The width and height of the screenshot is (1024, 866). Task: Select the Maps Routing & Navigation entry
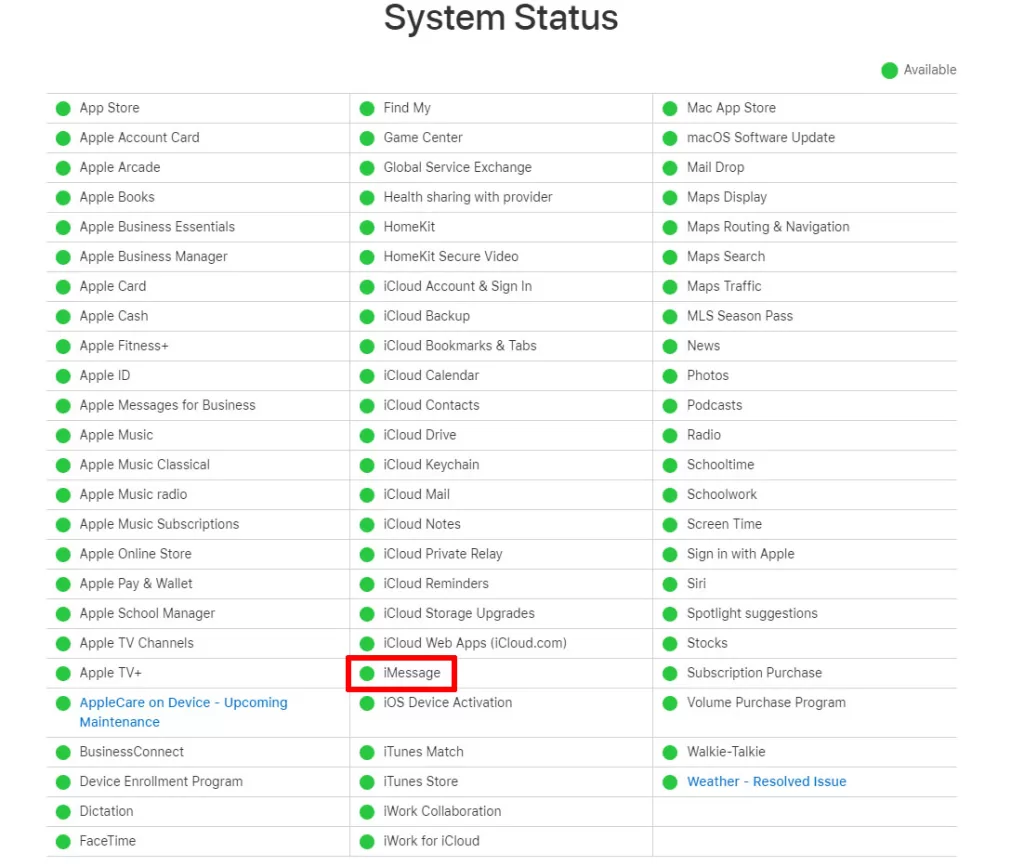[x=768, y=227]
